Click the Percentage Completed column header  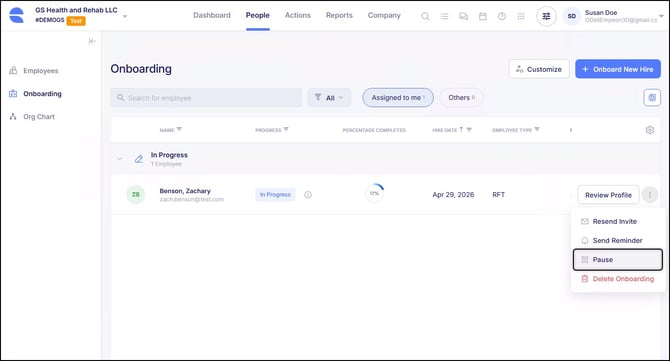pyautogui.click(x=374, y=130)
